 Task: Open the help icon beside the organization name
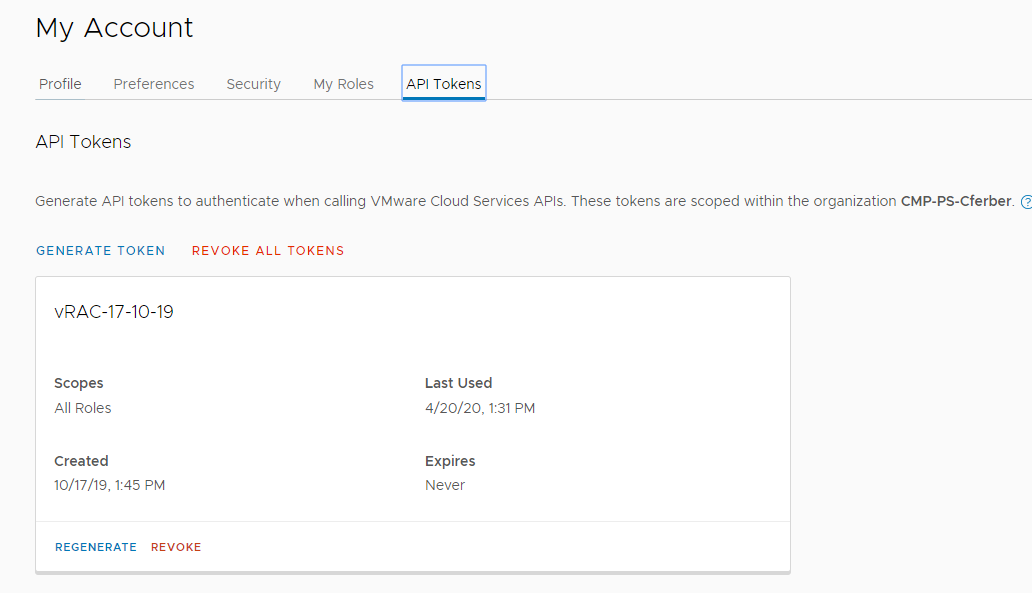point(1026,202)
